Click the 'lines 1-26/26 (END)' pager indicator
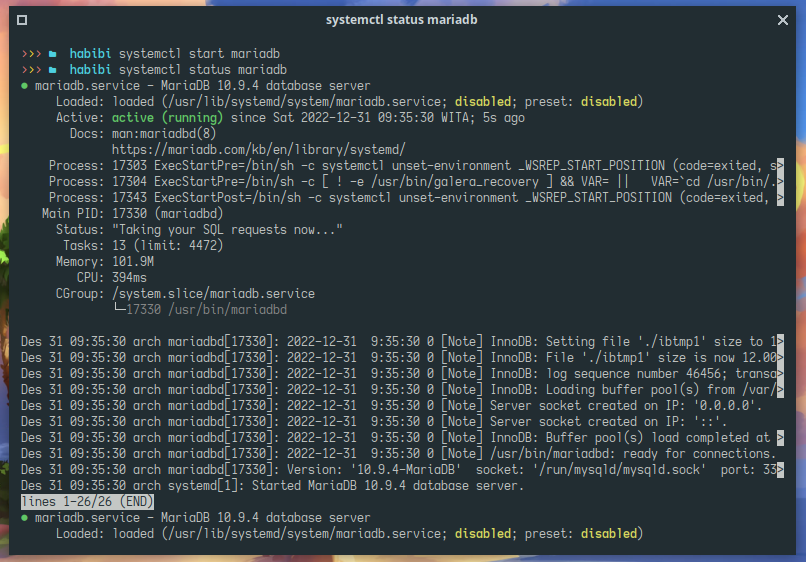The height and width of the screenshot is (562, 806). click(x=87, y=501)
